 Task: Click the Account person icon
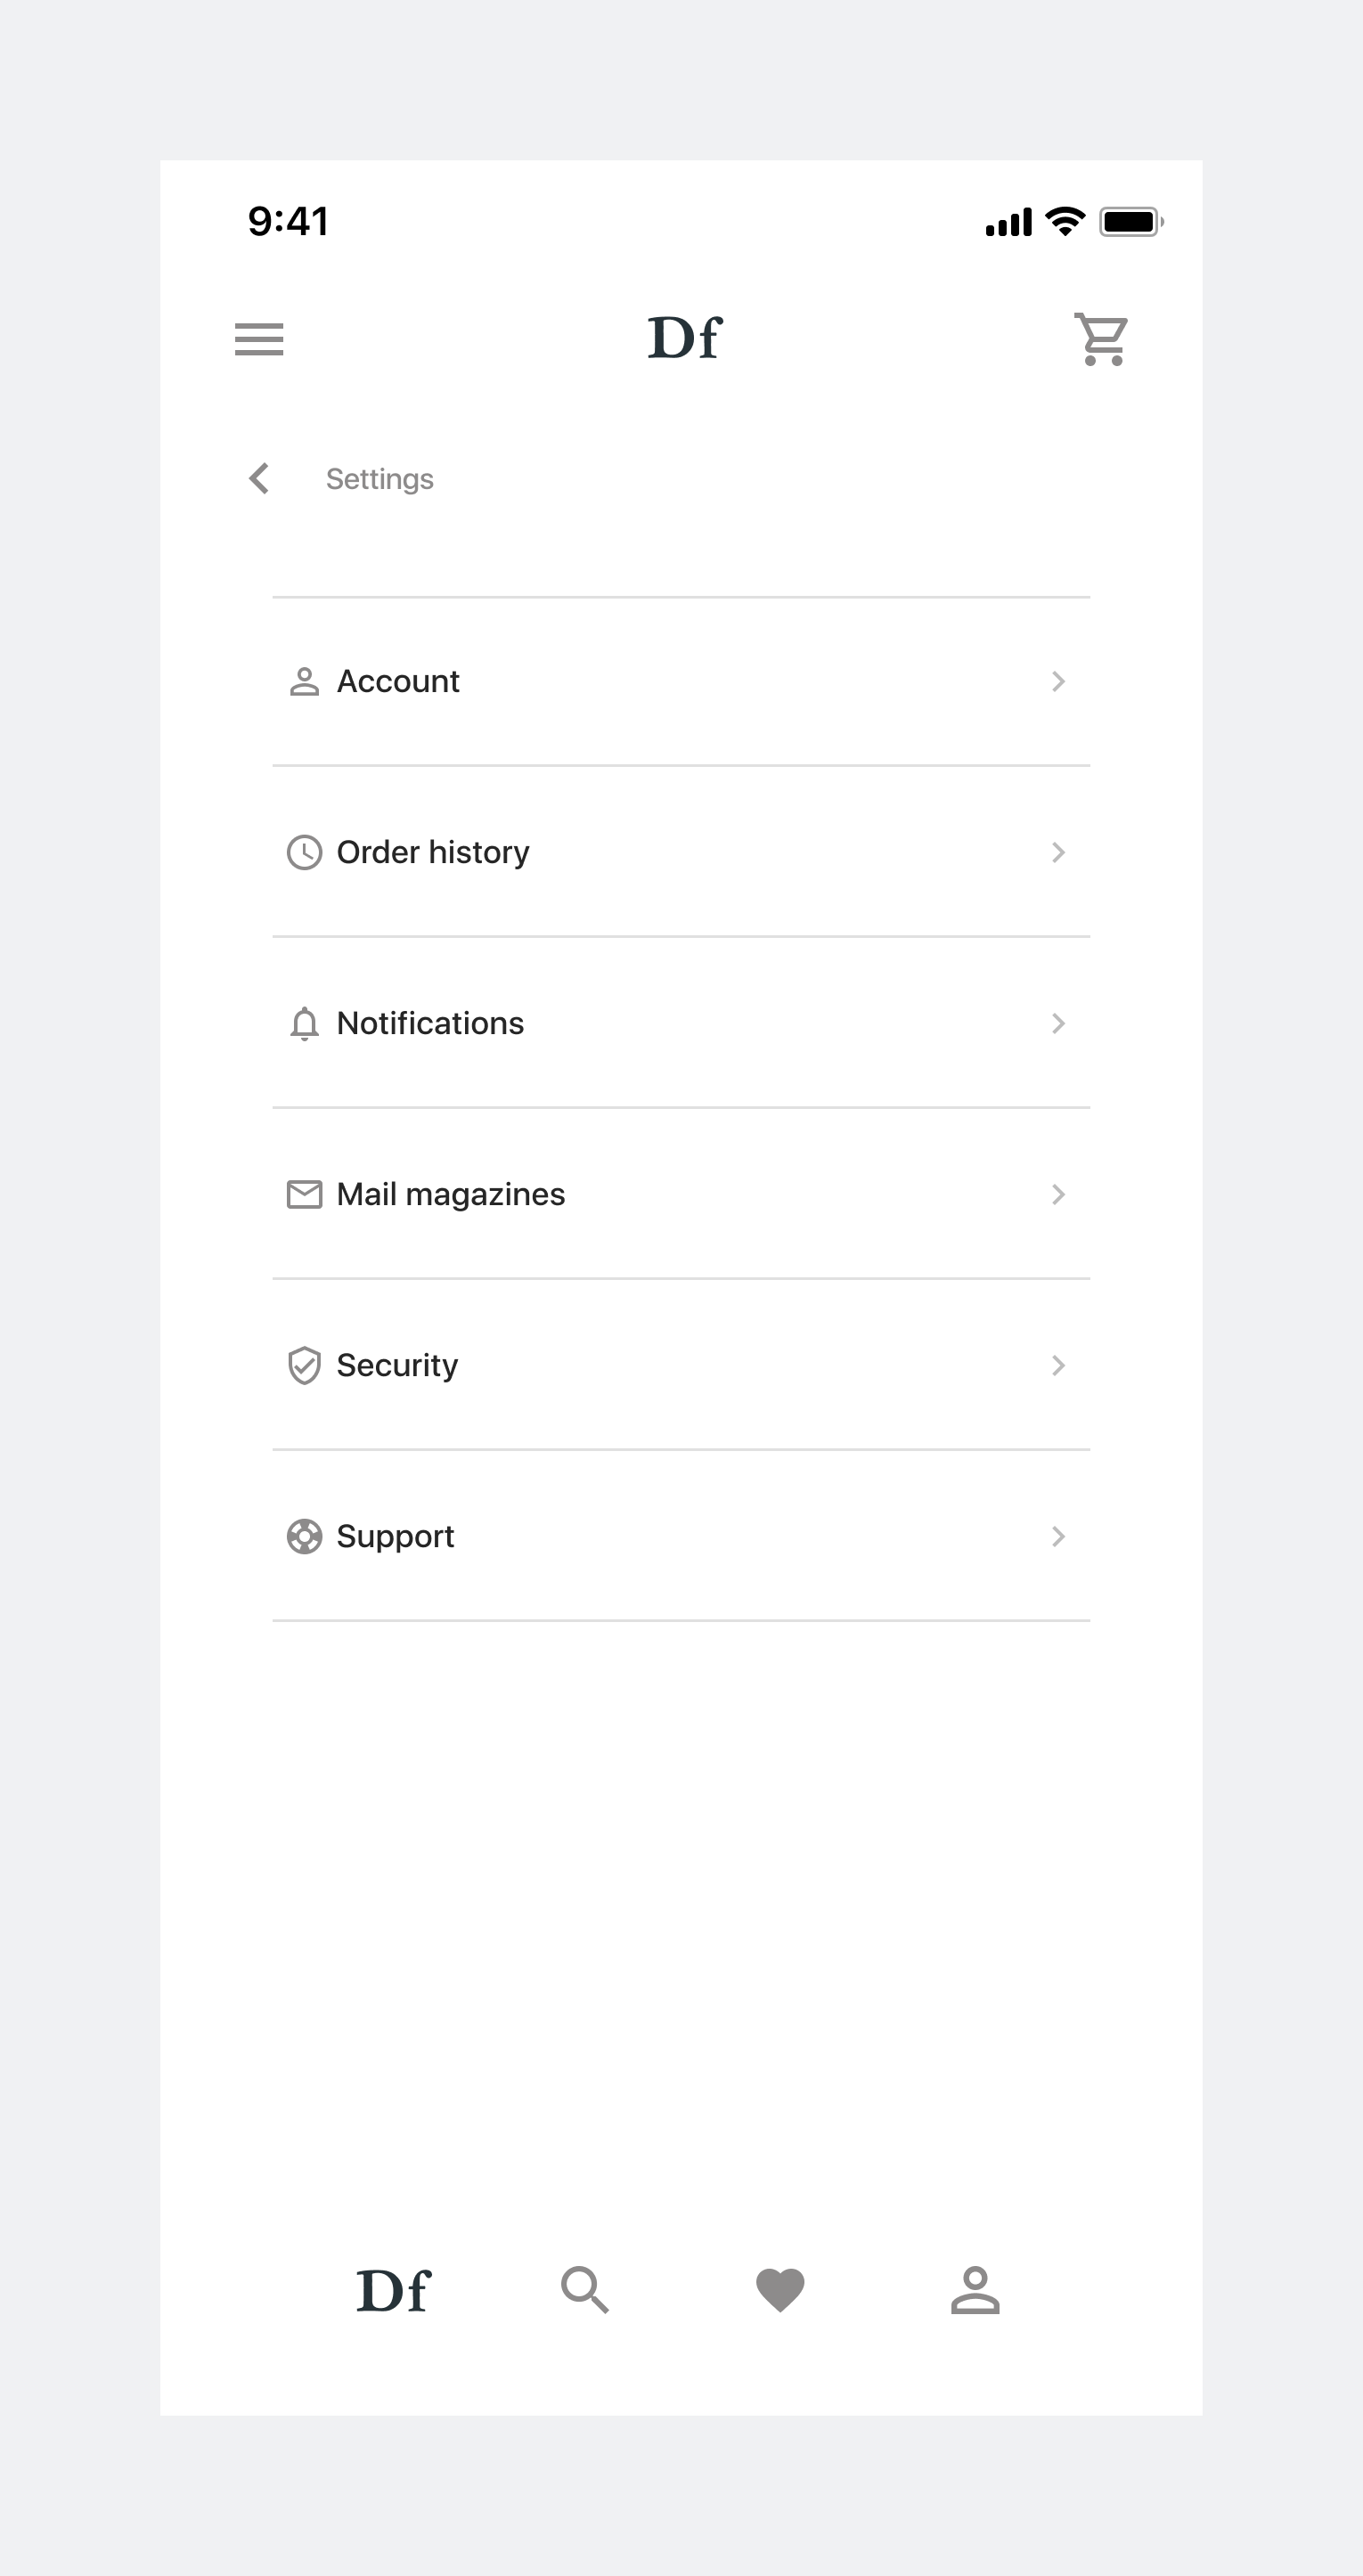304,681
